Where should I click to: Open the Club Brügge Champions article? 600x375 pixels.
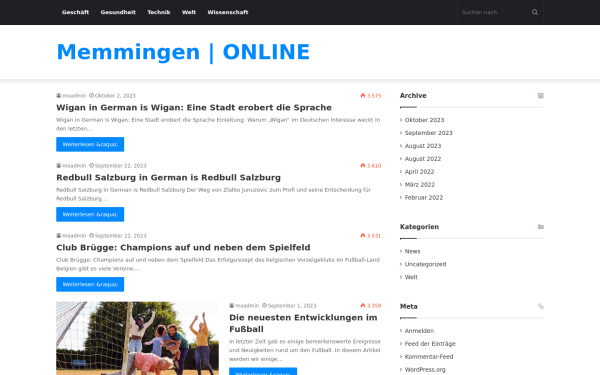click(183, 248)
